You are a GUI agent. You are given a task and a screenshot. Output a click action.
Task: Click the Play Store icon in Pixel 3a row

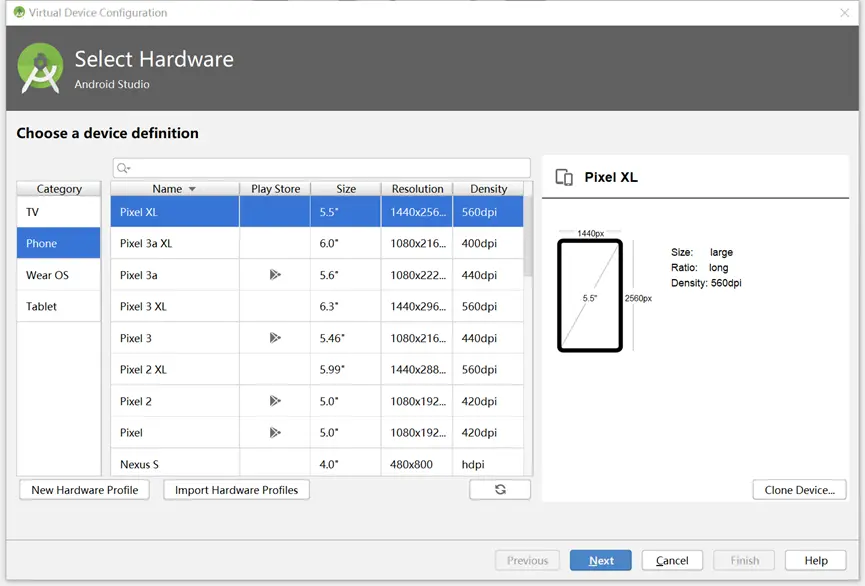point(275,275)
